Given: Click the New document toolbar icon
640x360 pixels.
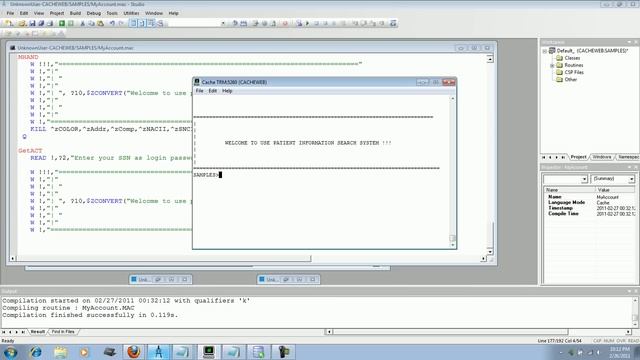Looking at the screenshot, I should click(x=8, y=24).
